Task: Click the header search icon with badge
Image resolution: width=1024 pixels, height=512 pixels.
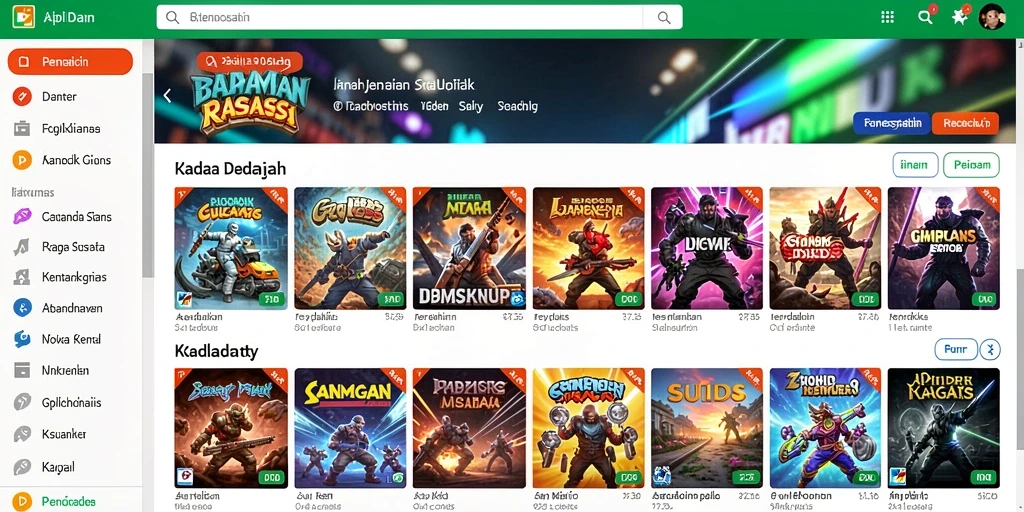Action: 926,17
